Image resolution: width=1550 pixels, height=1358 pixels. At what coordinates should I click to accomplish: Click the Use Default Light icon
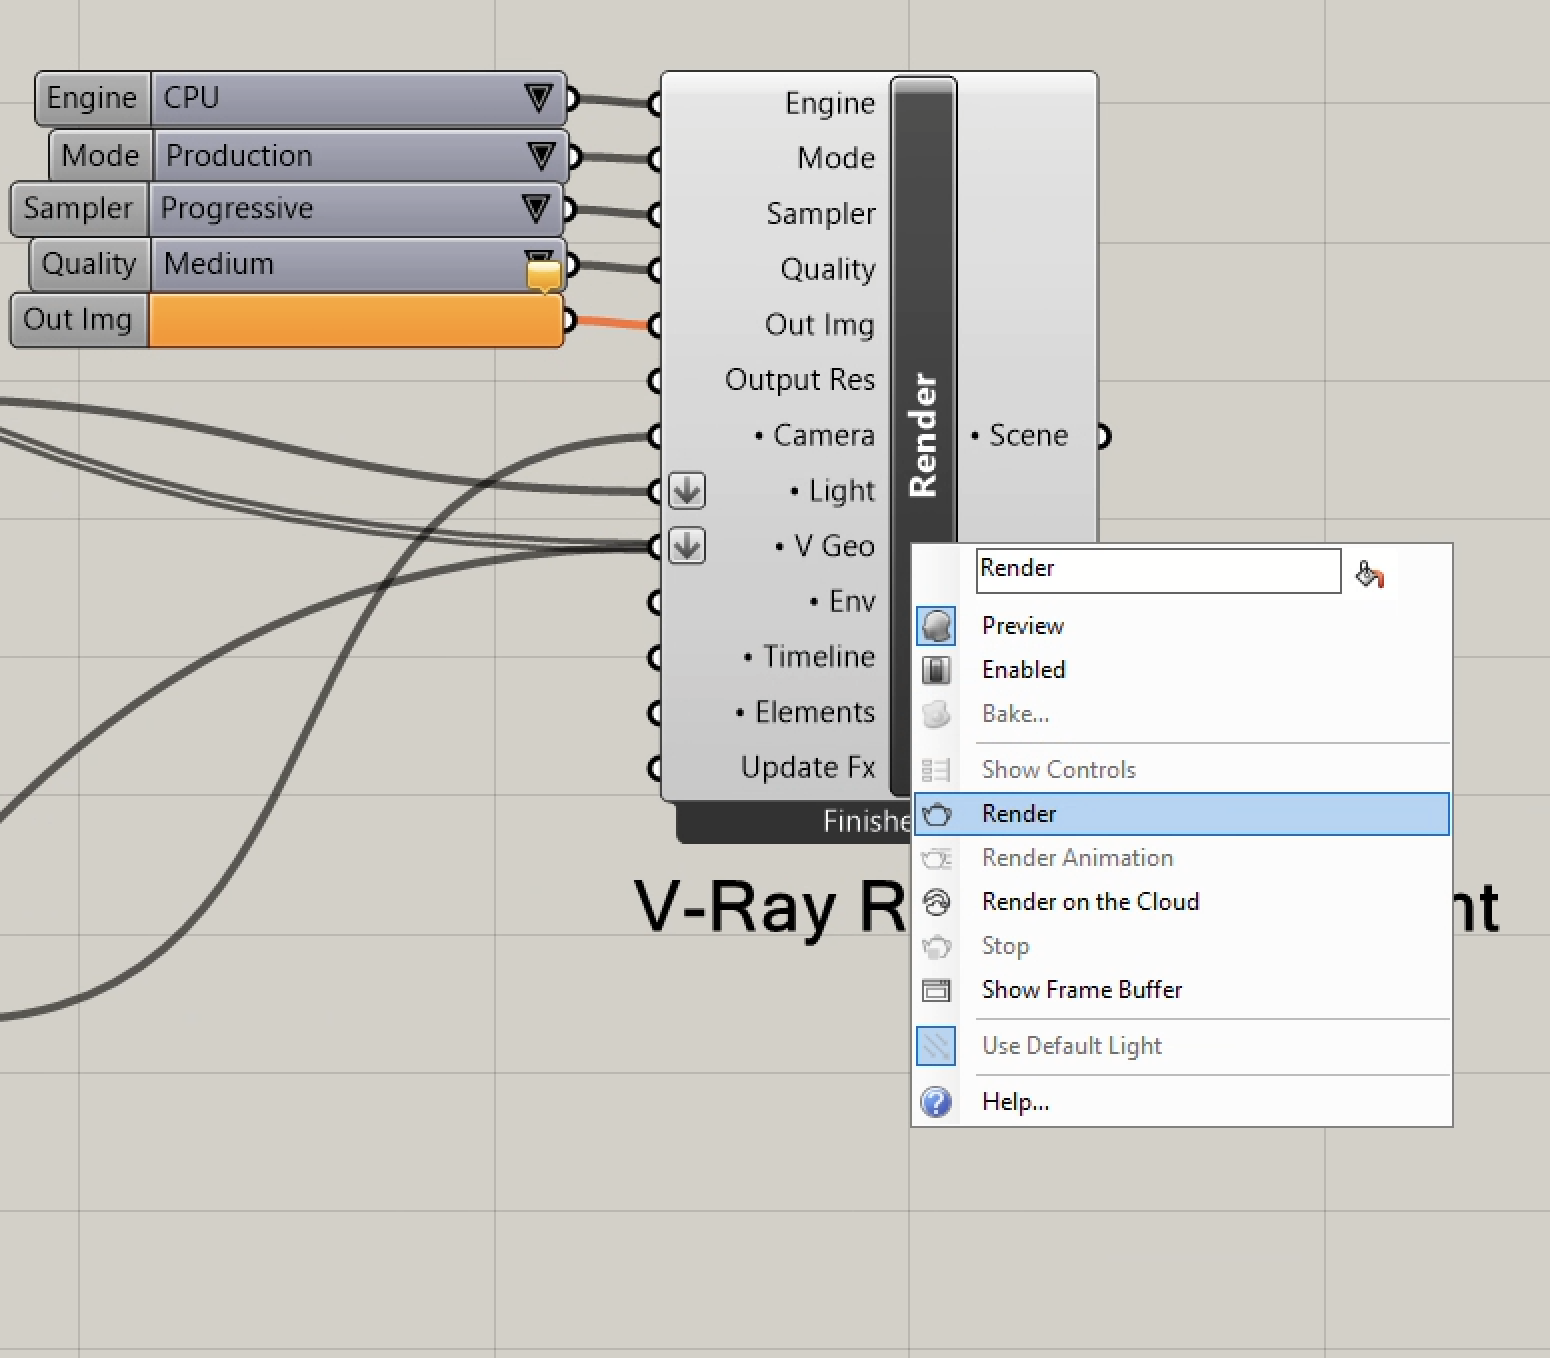pos(936,1046)
